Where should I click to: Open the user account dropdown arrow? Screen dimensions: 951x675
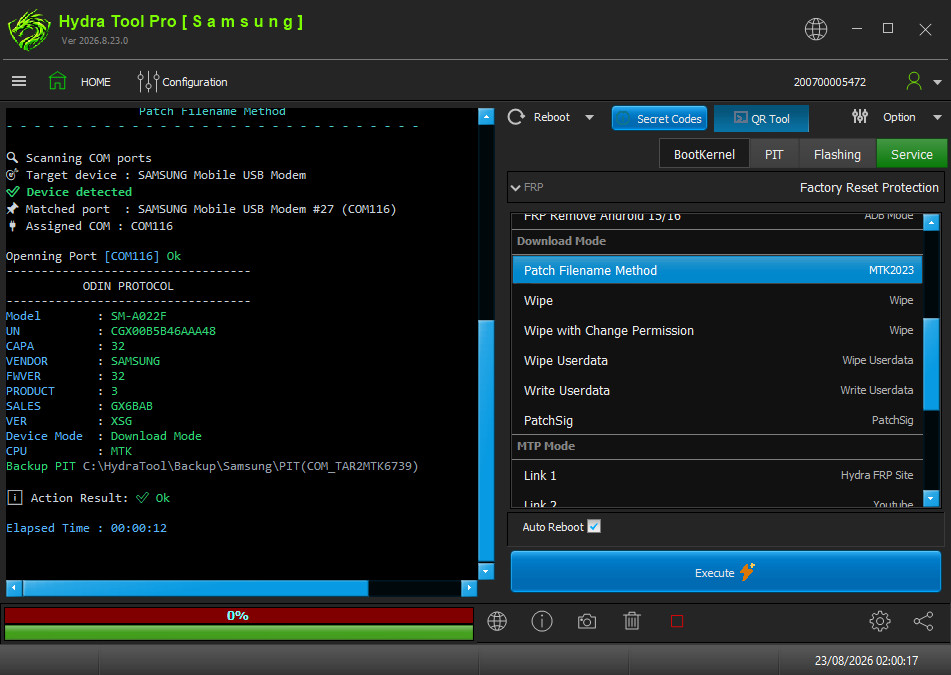[938, 82]
